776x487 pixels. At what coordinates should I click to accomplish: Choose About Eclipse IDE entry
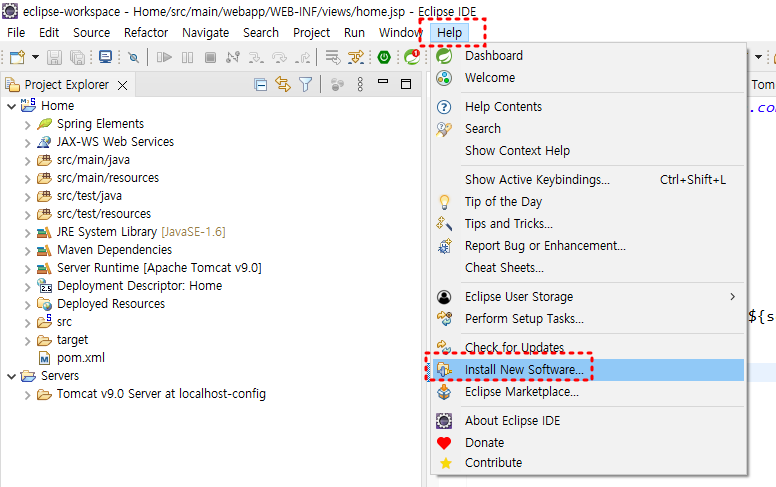click(588, 421)
